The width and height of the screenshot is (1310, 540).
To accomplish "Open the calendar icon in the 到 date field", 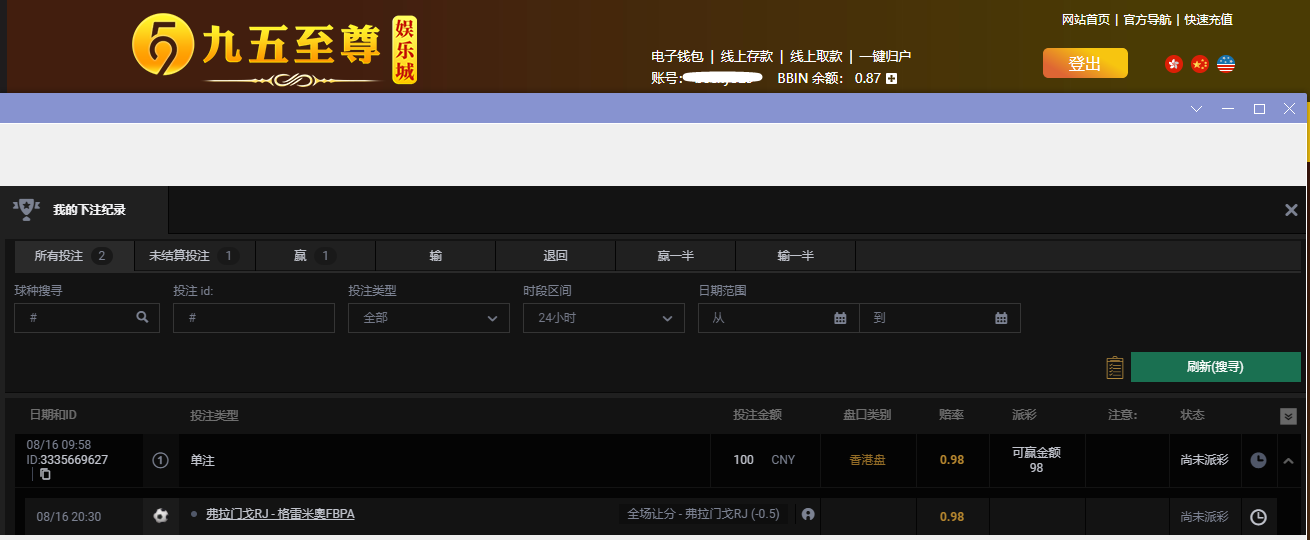I will (1001, 318).
